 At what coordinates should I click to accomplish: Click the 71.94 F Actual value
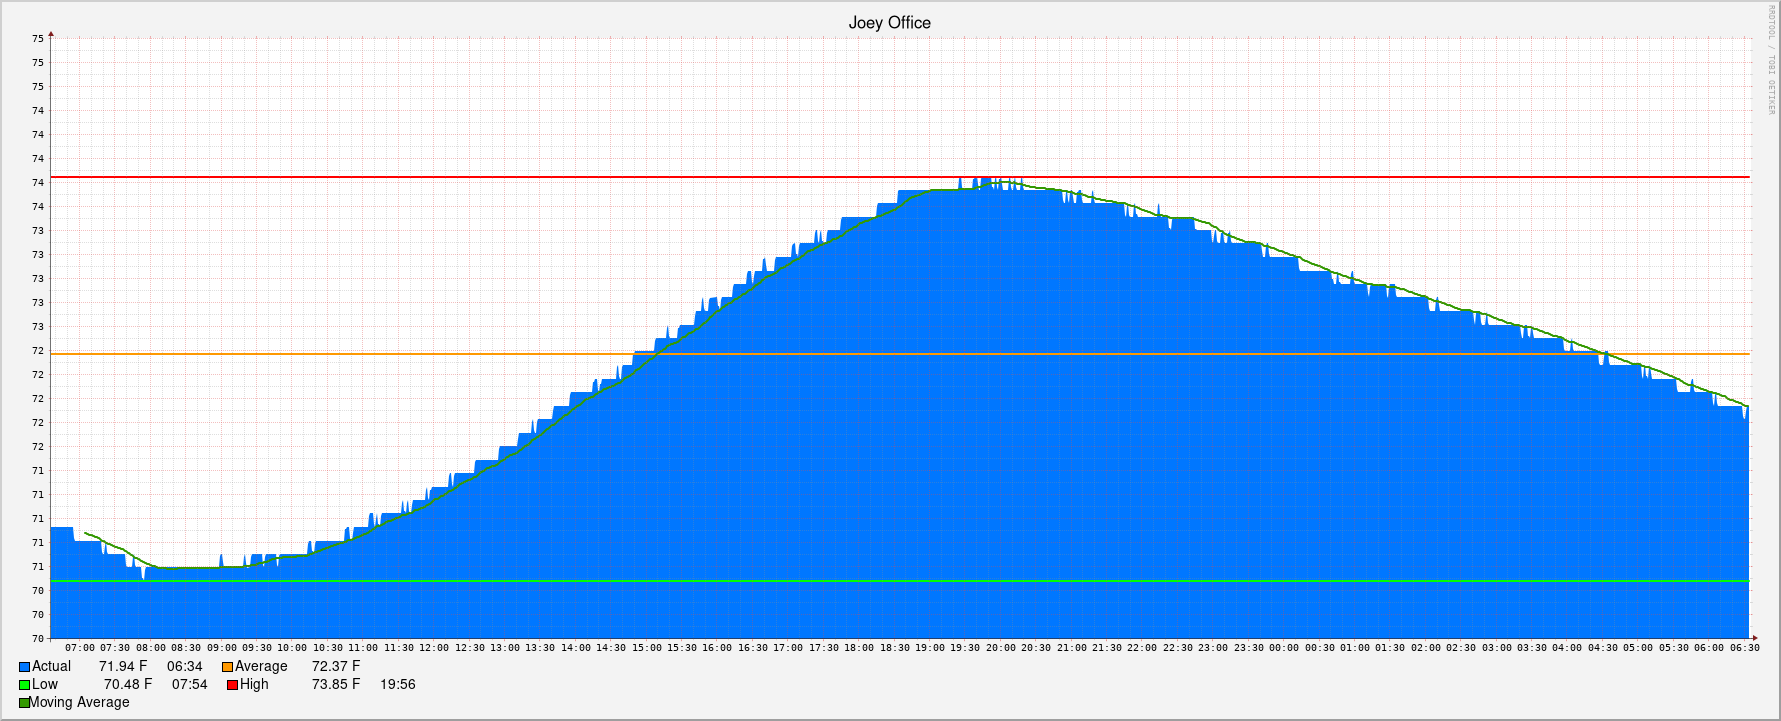[123, 667]
